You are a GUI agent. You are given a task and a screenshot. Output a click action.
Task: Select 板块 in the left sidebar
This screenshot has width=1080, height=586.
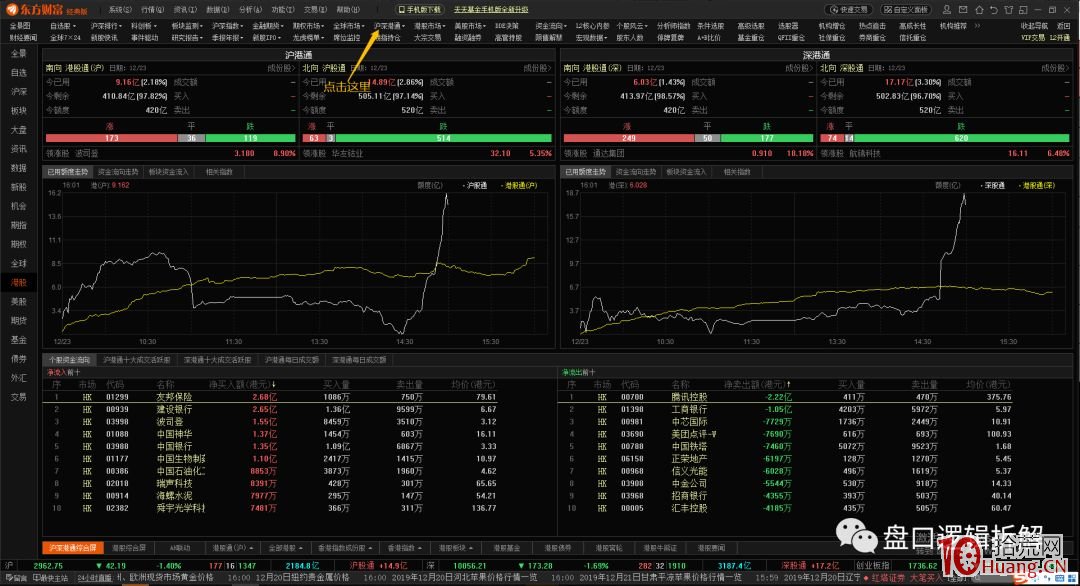point(19,111)
